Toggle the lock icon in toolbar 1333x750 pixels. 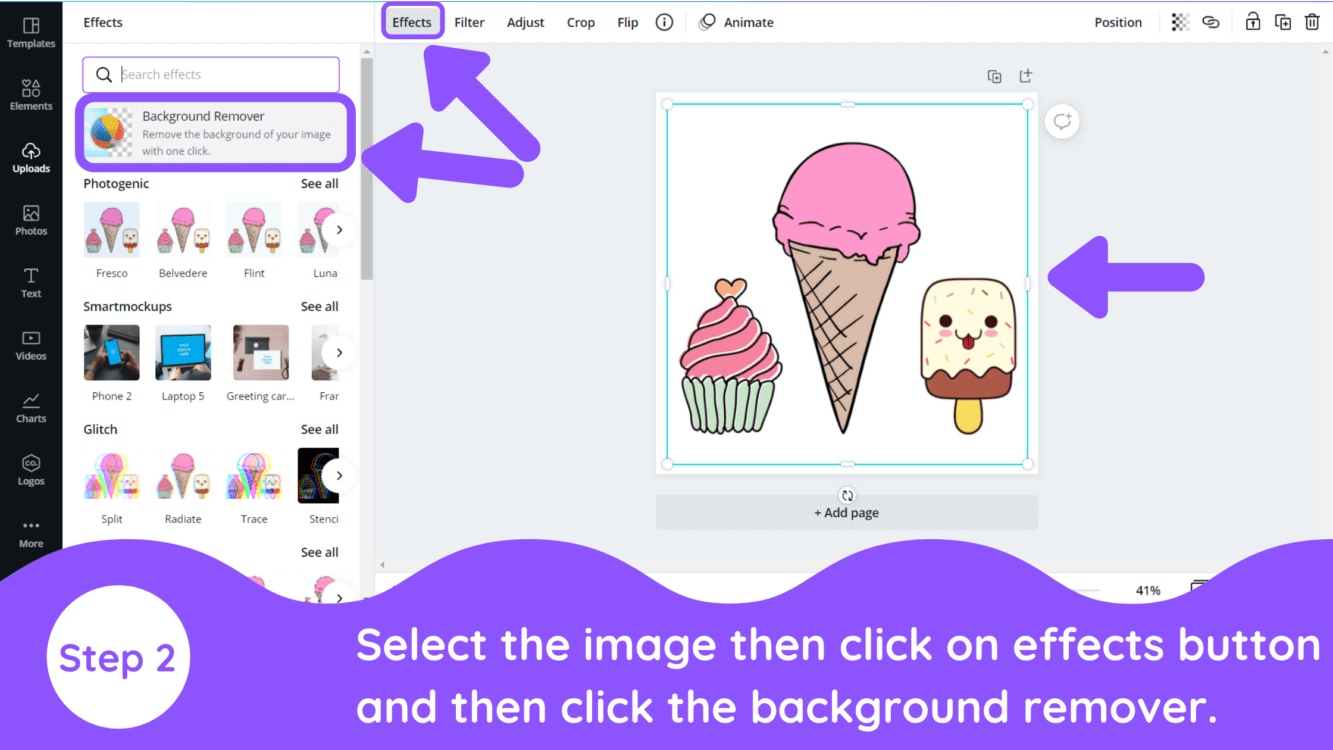[x=1252, y=22]
